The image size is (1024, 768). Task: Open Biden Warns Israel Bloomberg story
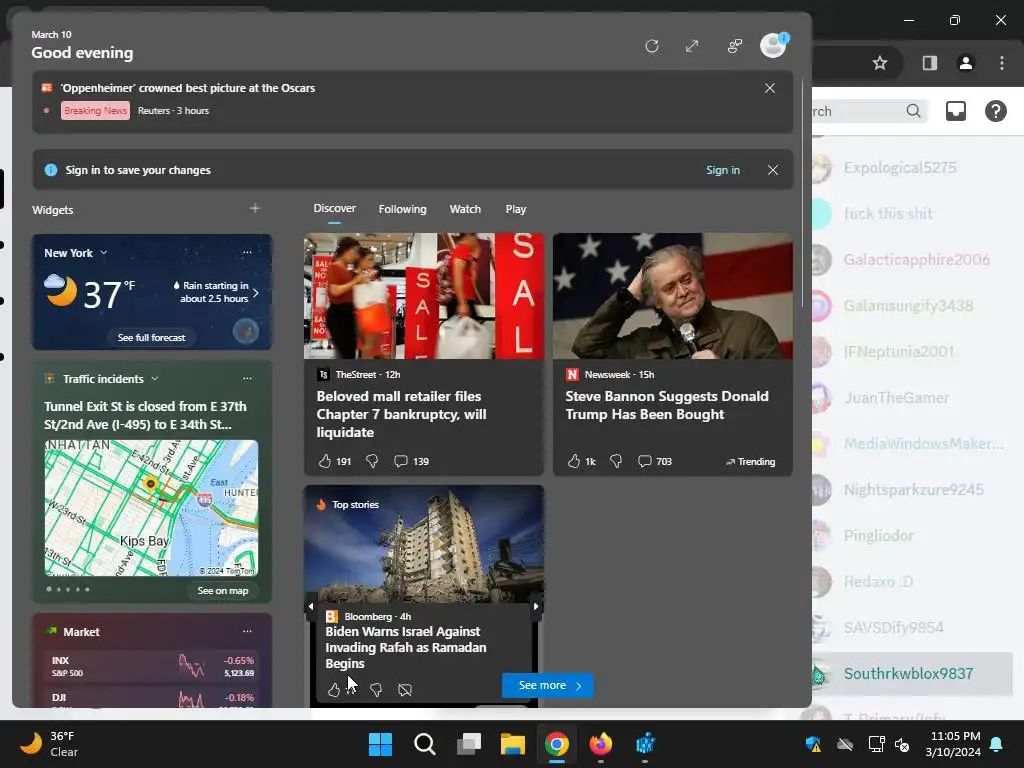(x=406, y=647)
